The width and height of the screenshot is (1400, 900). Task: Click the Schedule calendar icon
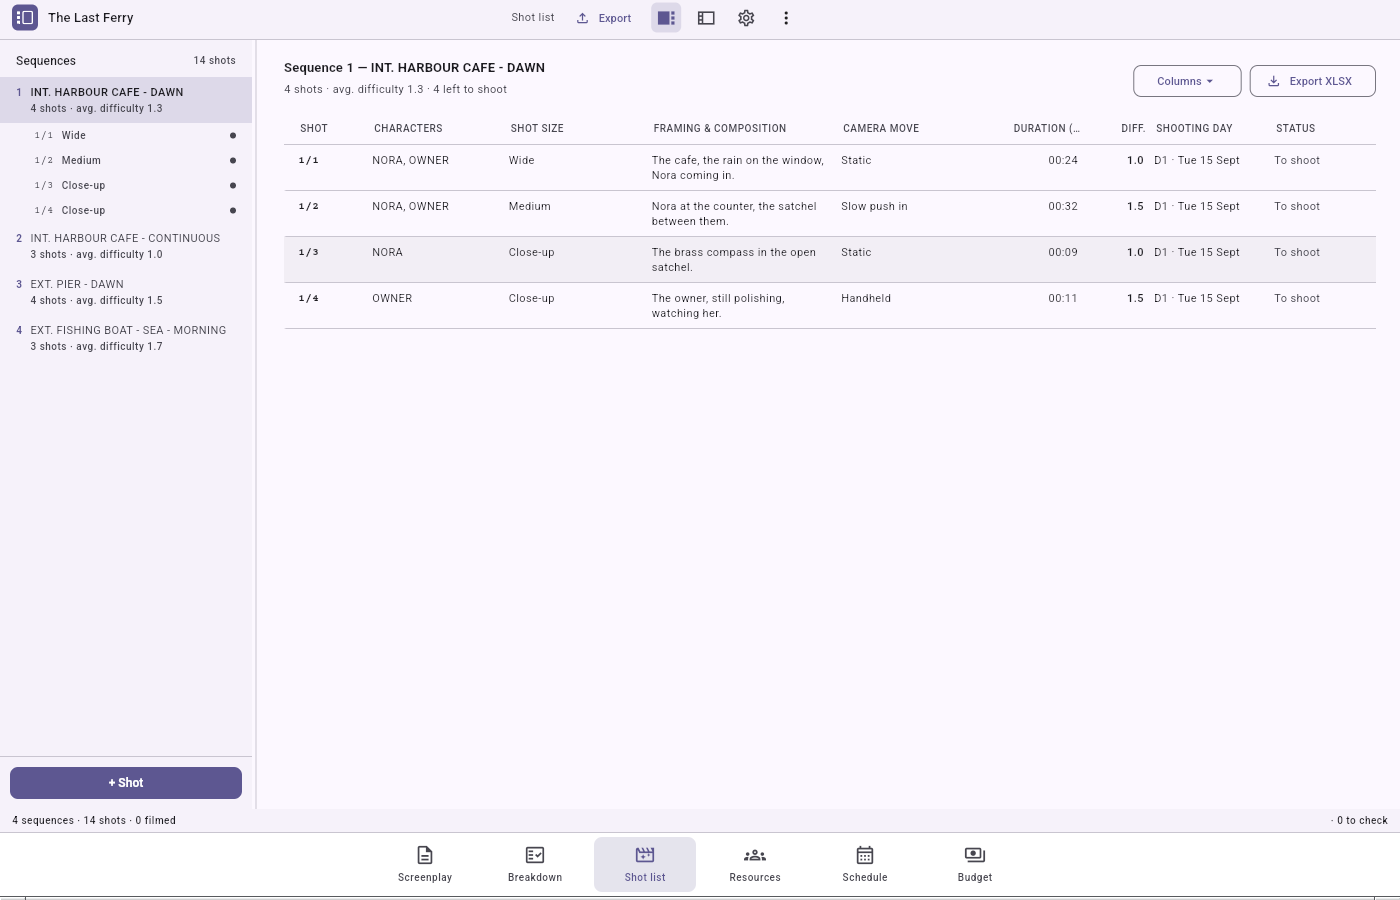(x=865, y=855)
